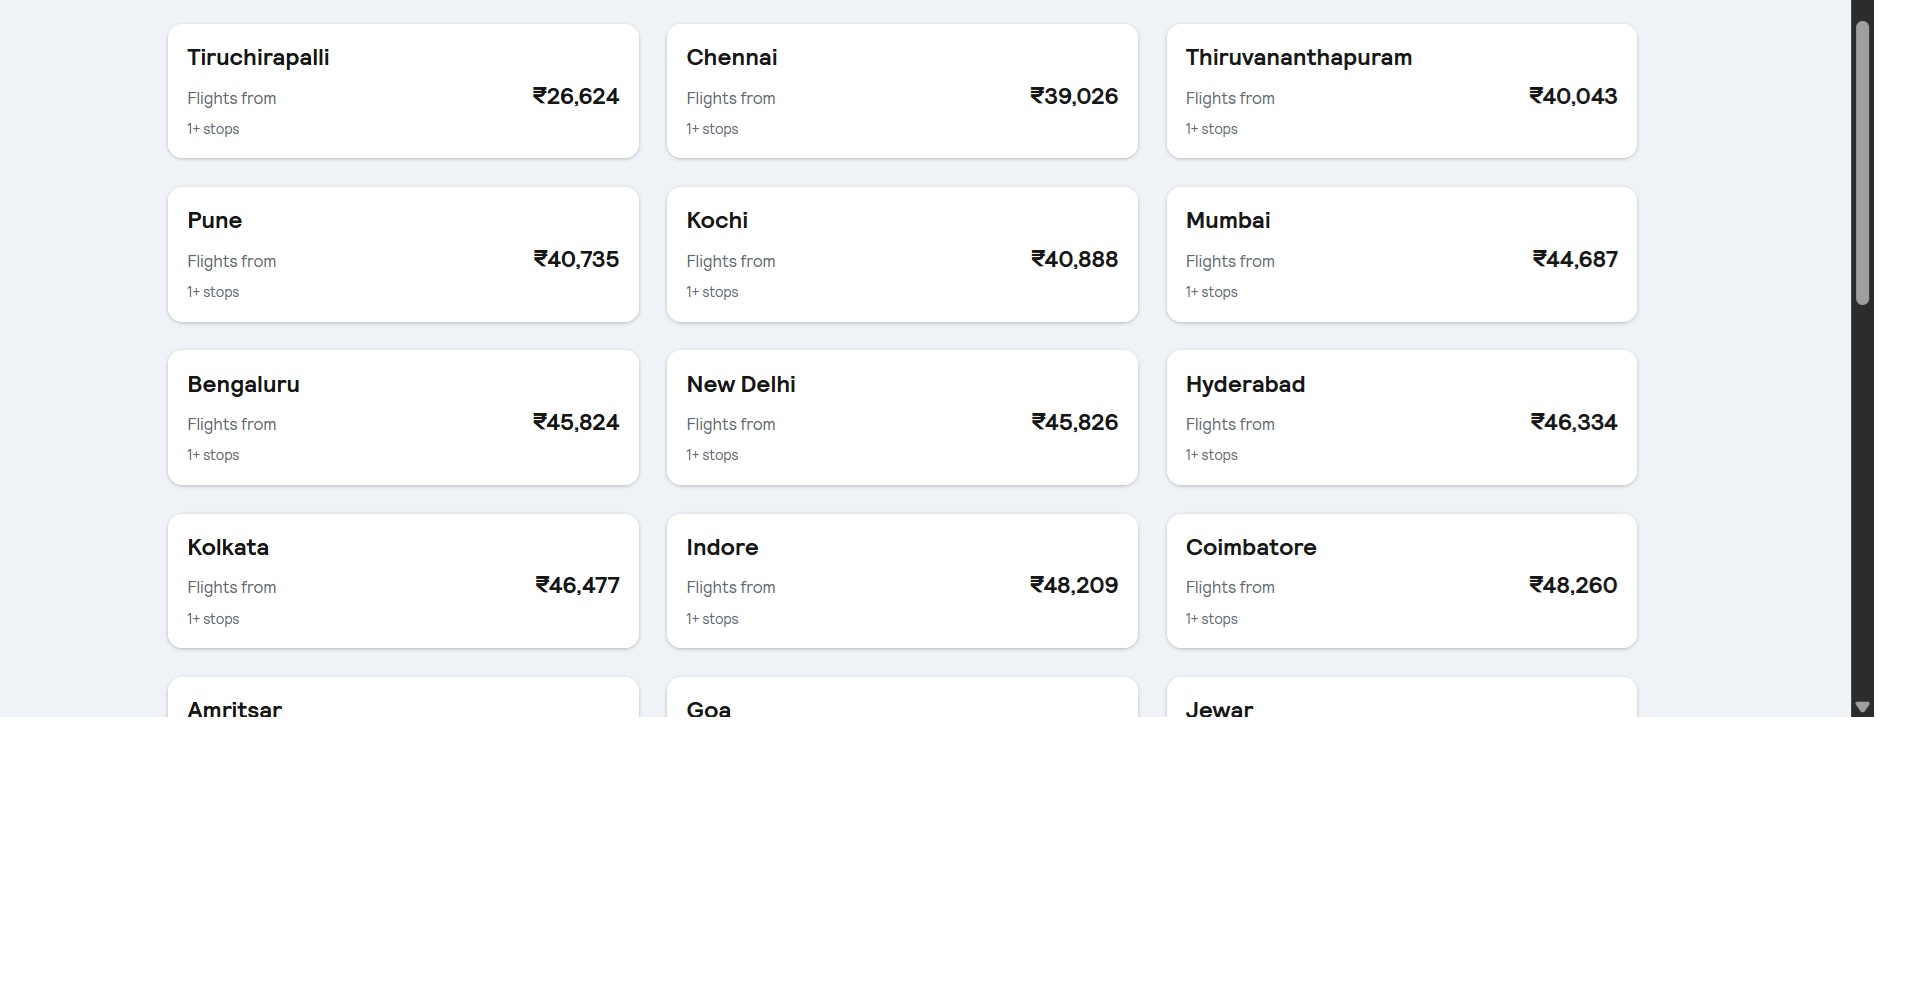
Task: Open the Jewar destination card
Action: click(1401, 698)
